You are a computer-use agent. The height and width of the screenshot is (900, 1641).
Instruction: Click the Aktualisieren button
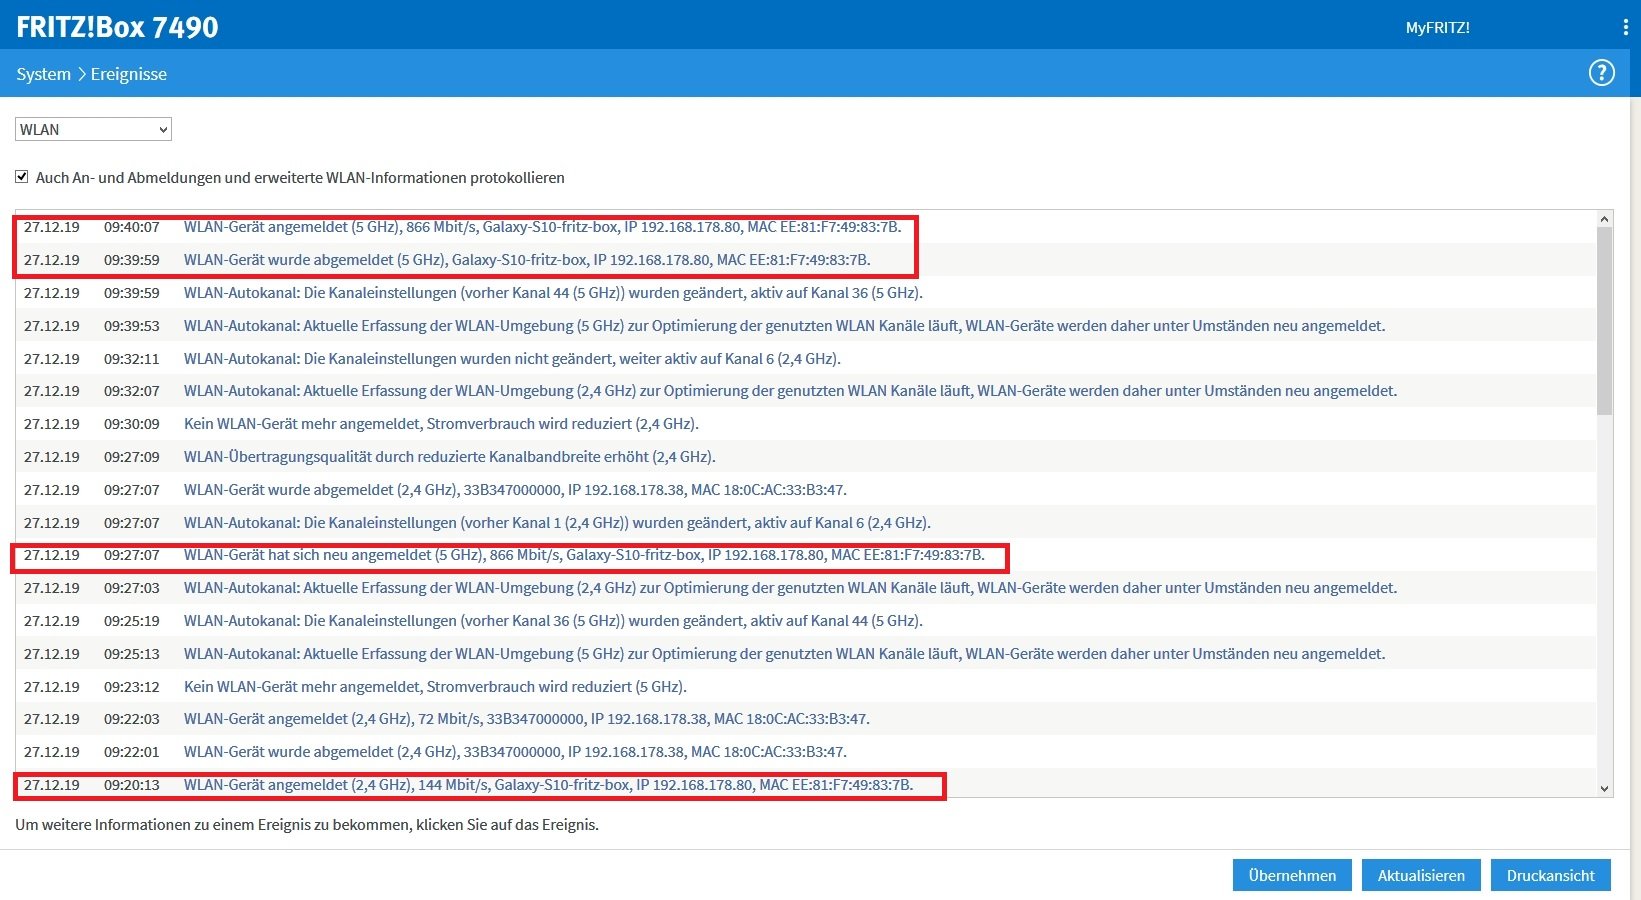coord(1421,875)
